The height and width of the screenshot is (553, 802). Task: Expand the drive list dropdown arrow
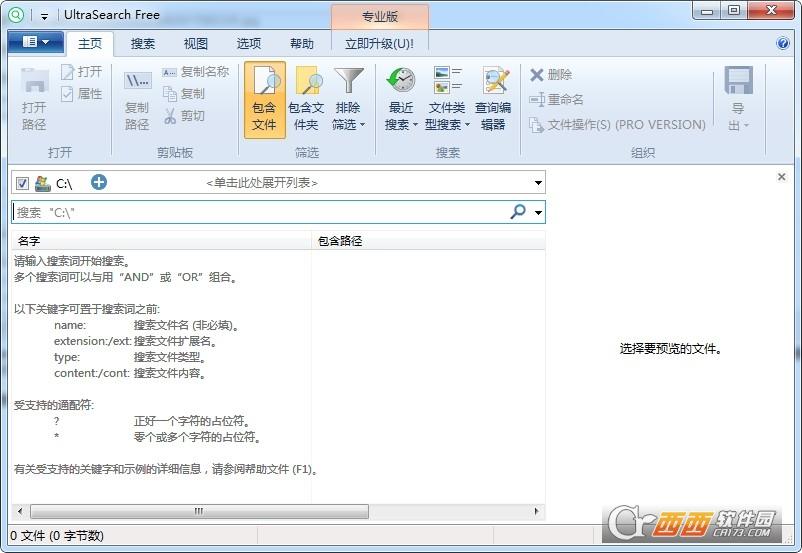[x=538, y=183]
